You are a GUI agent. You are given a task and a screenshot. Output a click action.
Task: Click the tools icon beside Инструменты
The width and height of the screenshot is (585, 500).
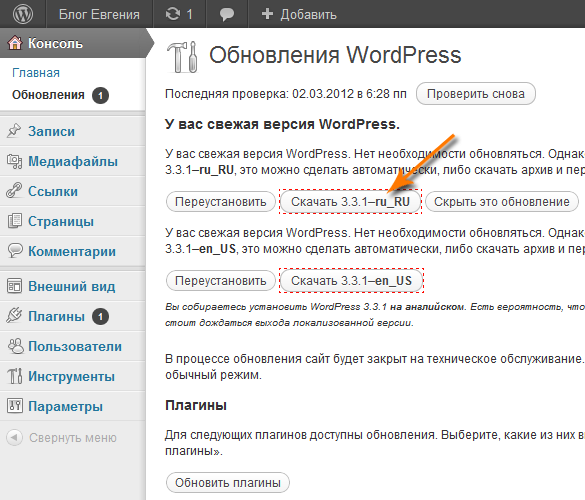[x=15, y=376]
